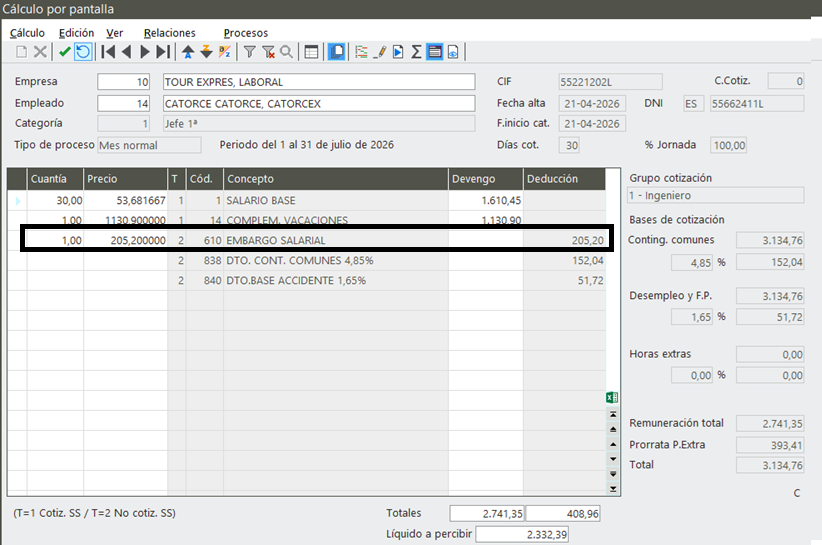Click the Cuantía column header

click(x=55, y=179)
